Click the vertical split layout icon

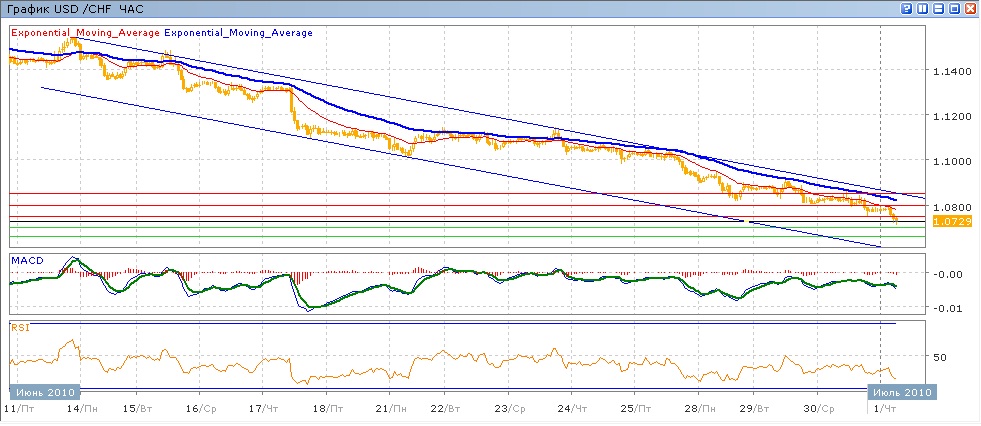(x=921, y=8)
